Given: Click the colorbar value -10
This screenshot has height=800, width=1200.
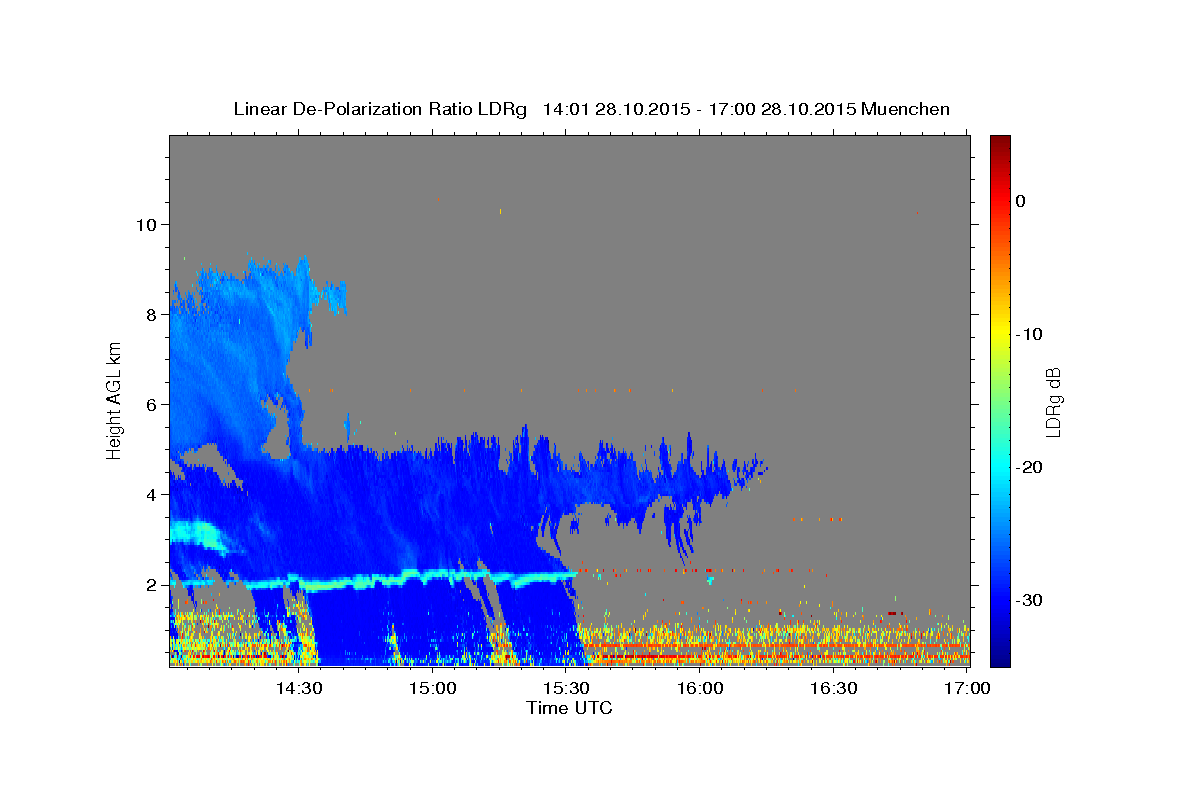Looking at the screenshot, I should pos(1029,334).
